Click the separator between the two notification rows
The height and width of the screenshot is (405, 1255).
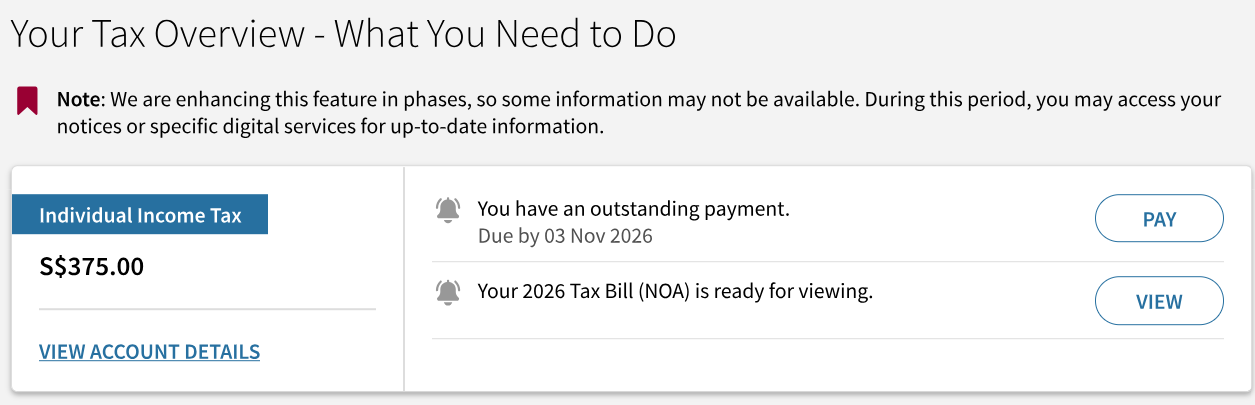(x=827, y=262)
